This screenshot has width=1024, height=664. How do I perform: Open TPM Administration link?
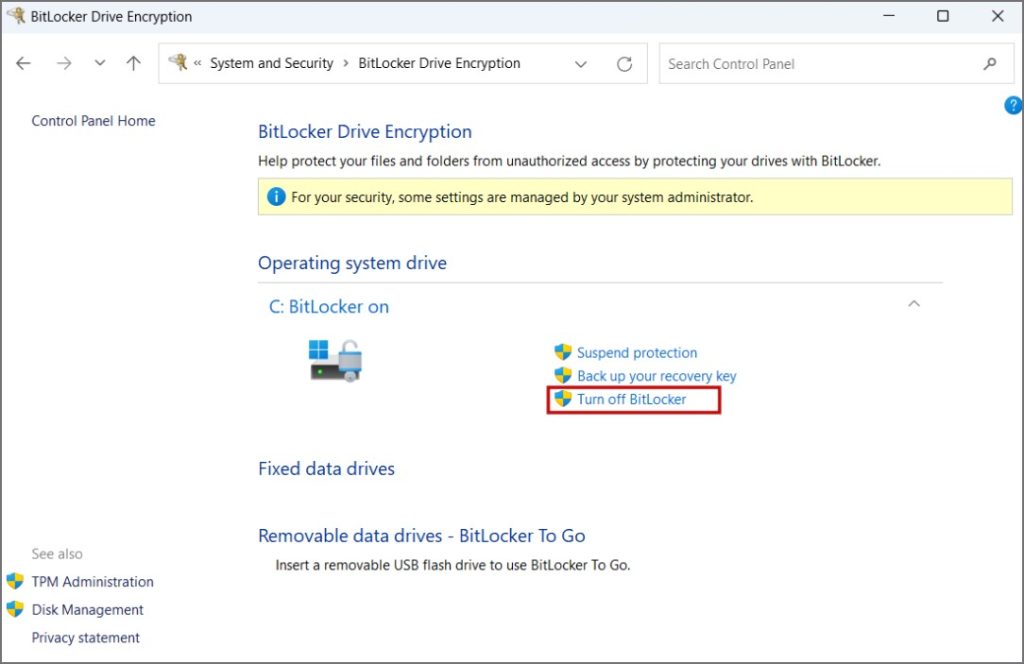93,582
